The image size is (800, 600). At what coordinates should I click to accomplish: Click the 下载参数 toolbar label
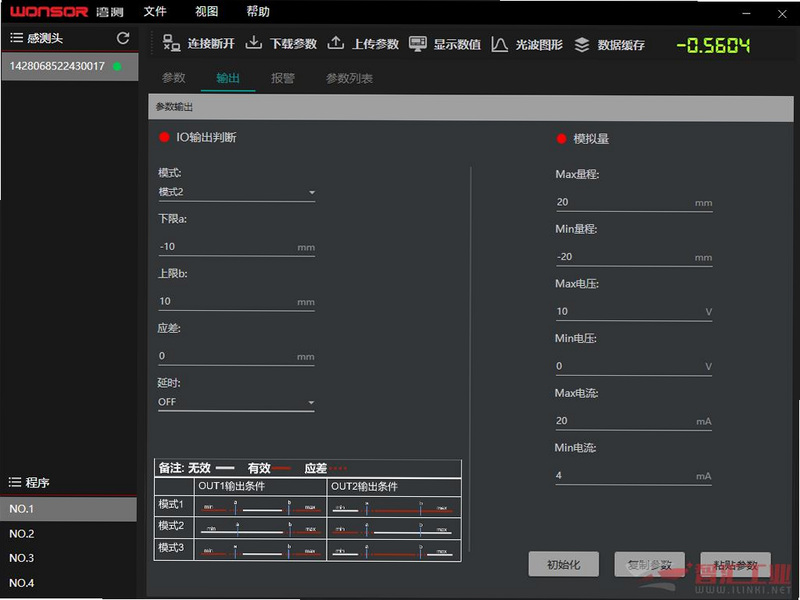[x=293, y=44]
